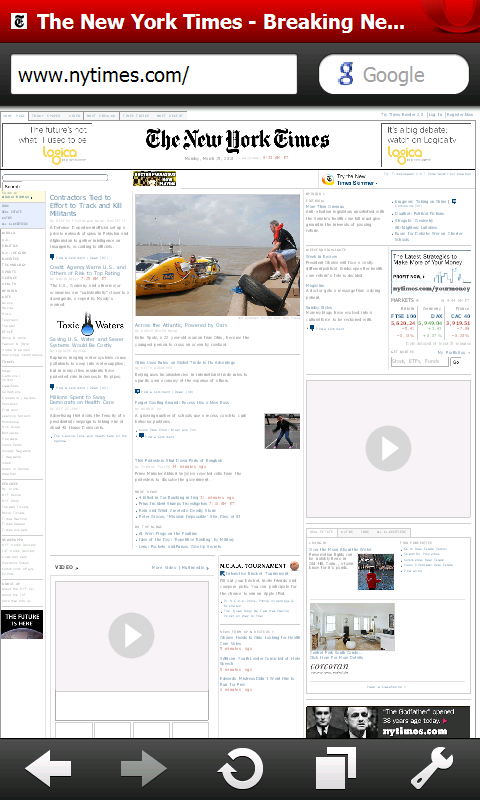This screenshot has width=480, height=800.
Task: Click the apartment interior real estate photo
Action: point(352,627)
